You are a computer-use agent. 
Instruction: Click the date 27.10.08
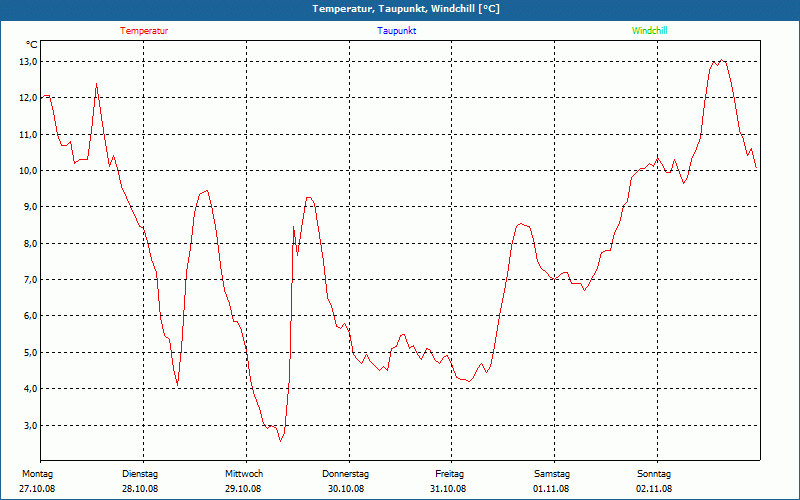(37, 489)
